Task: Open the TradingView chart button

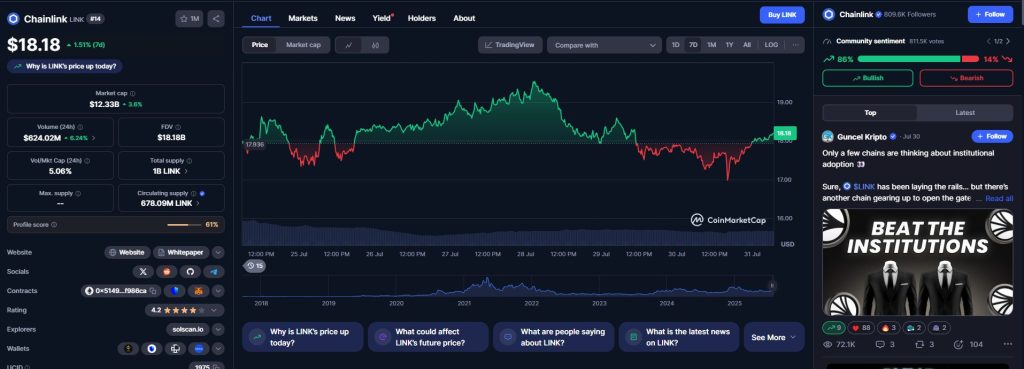Action: [x=510, y=45]
